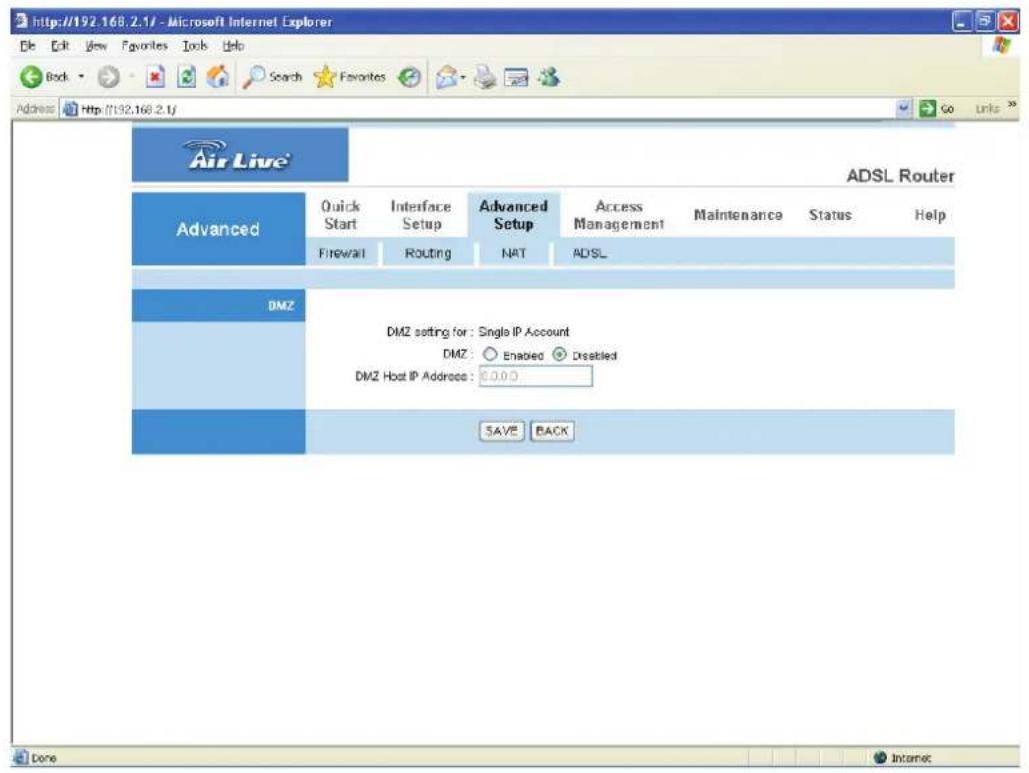Open the File menu
Viewport: 1029px width, 773px height.
coord(28,46)
